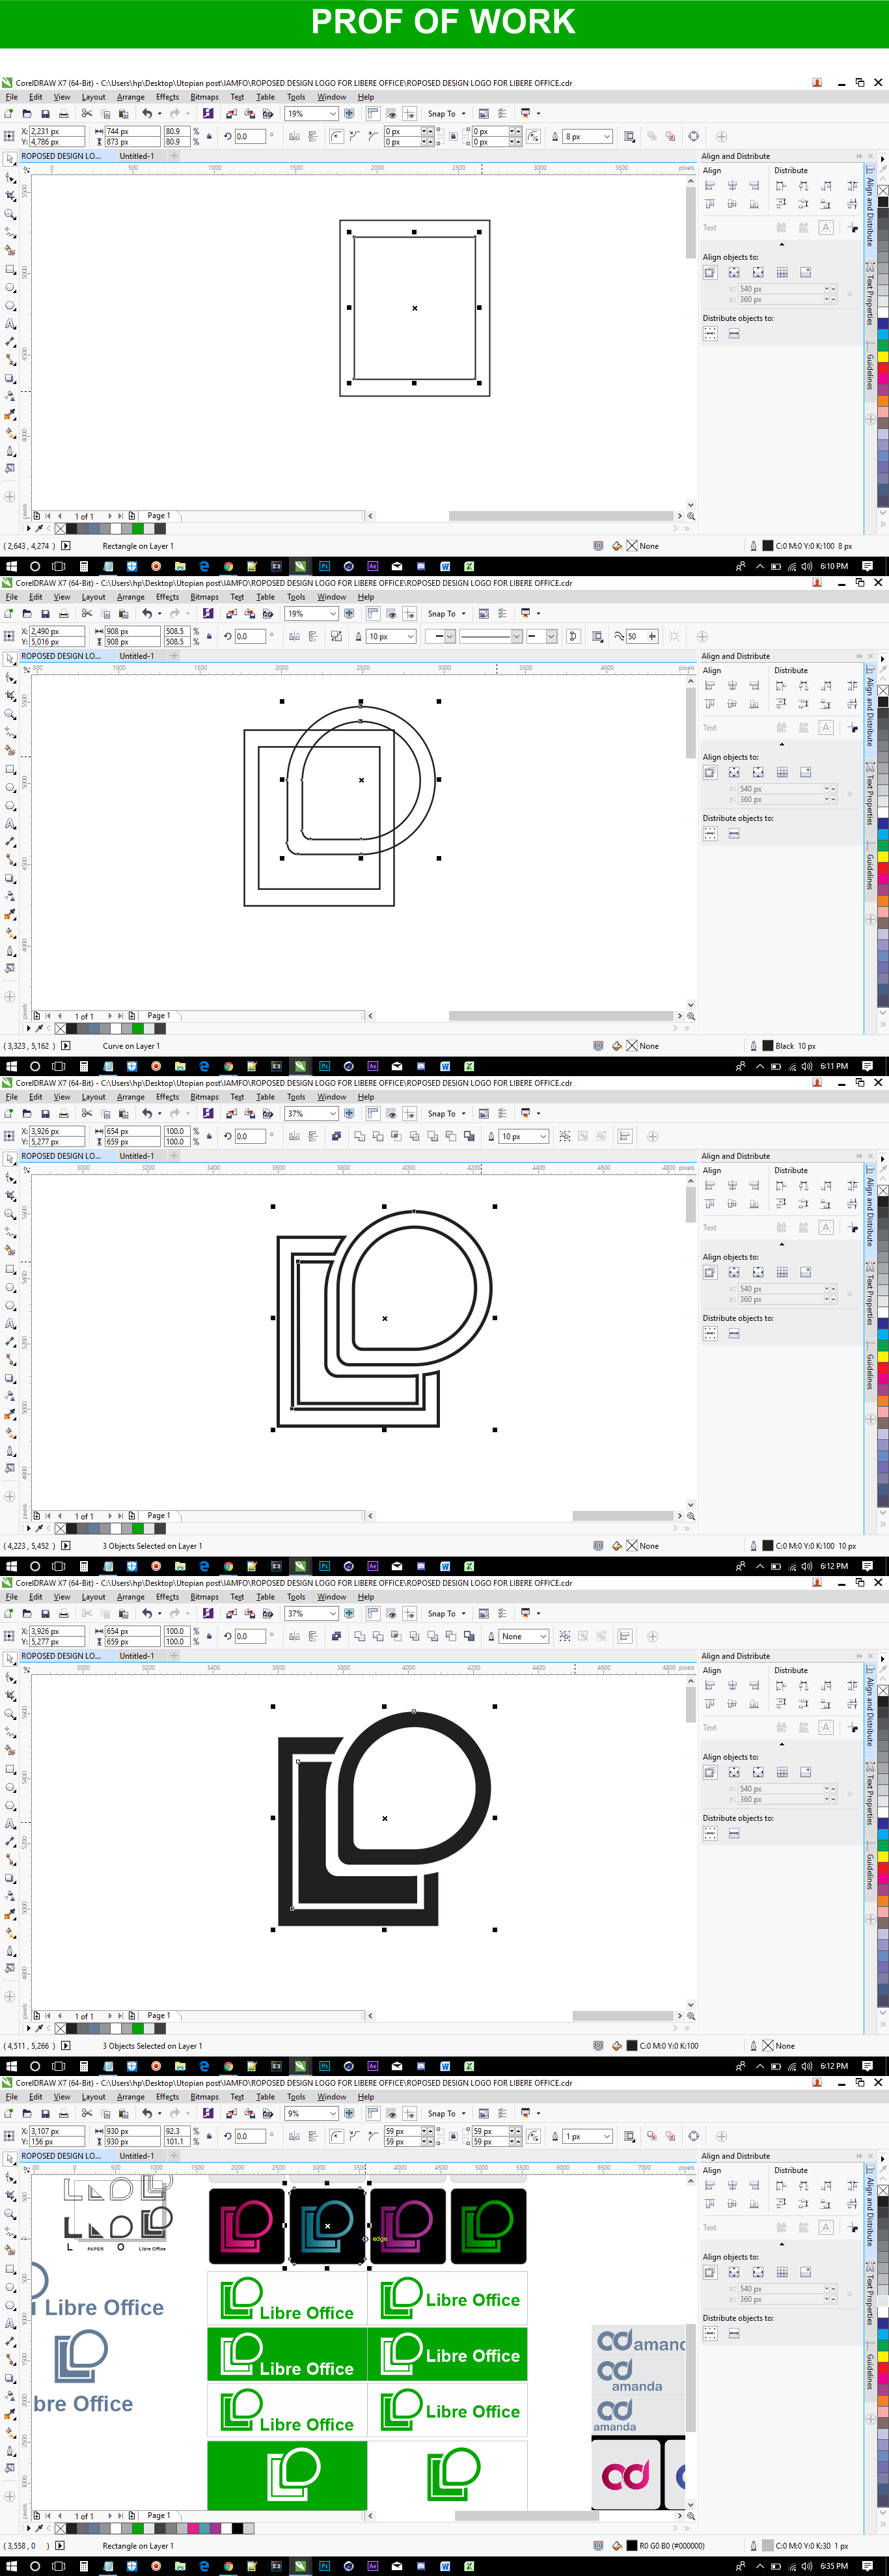889x2576 pixels.
Task: Click no-color X swatch in bottom window palette
Action: pos(60,2528)
